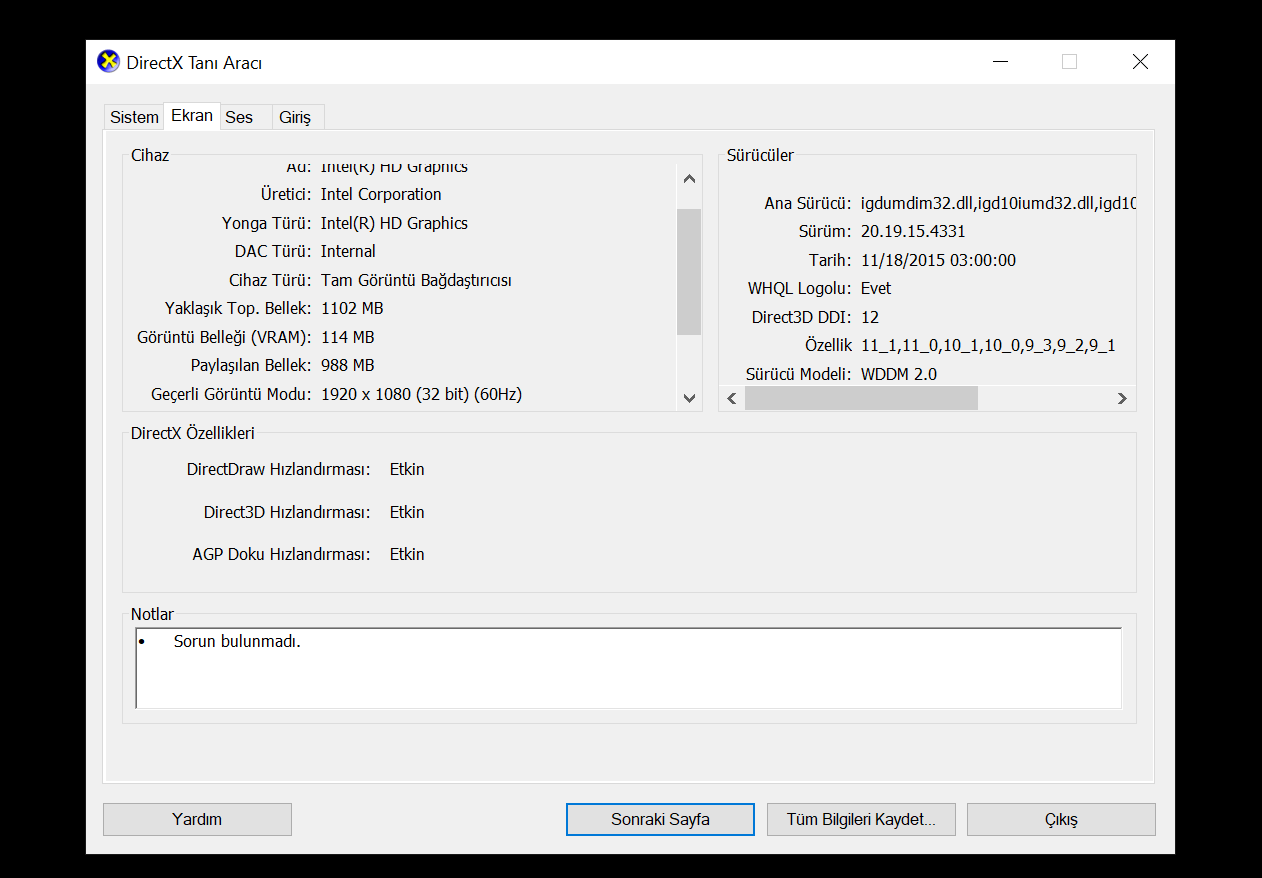Close the DirectX Tanı Aracı window
1262x878 pixels.
coord(1140,62)
